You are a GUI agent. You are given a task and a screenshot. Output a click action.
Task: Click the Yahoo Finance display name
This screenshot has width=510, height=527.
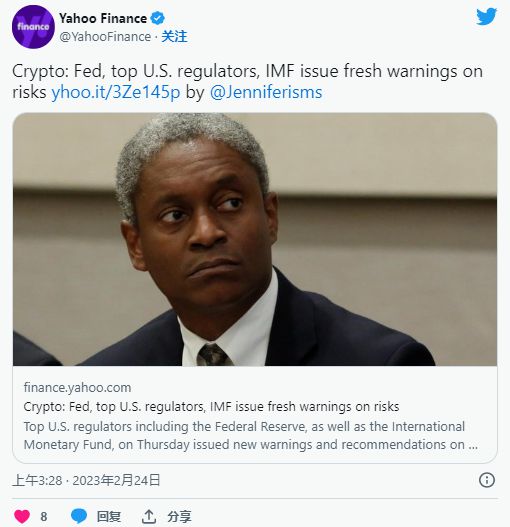pyautogui.click(x=103, y=18)
